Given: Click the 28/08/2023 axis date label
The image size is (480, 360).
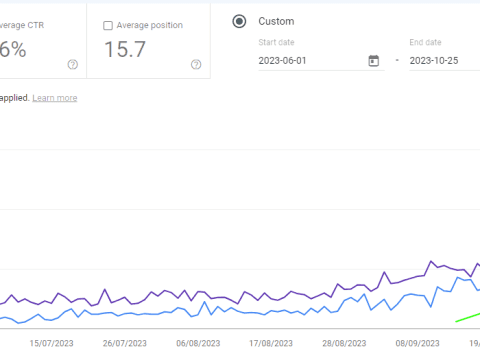Looking at the screenshot, I should (344, 343).
